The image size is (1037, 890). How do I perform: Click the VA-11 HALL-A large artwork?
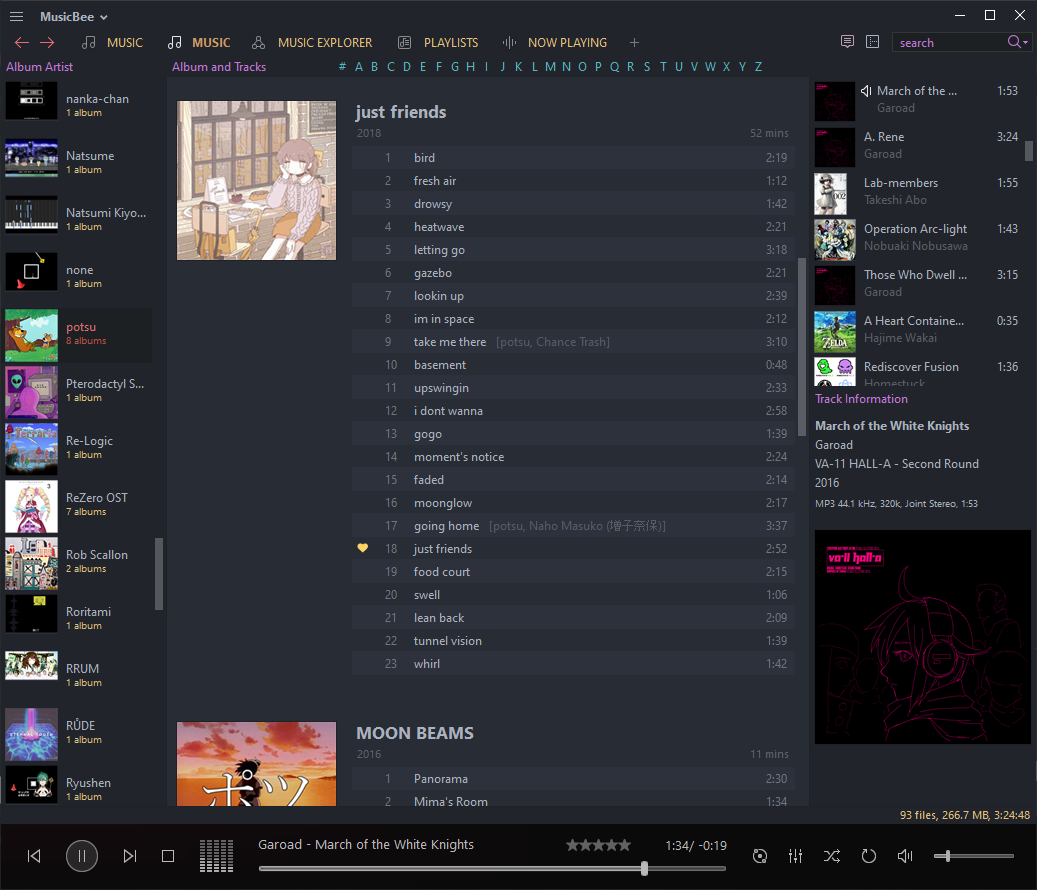tap(923, 637)
